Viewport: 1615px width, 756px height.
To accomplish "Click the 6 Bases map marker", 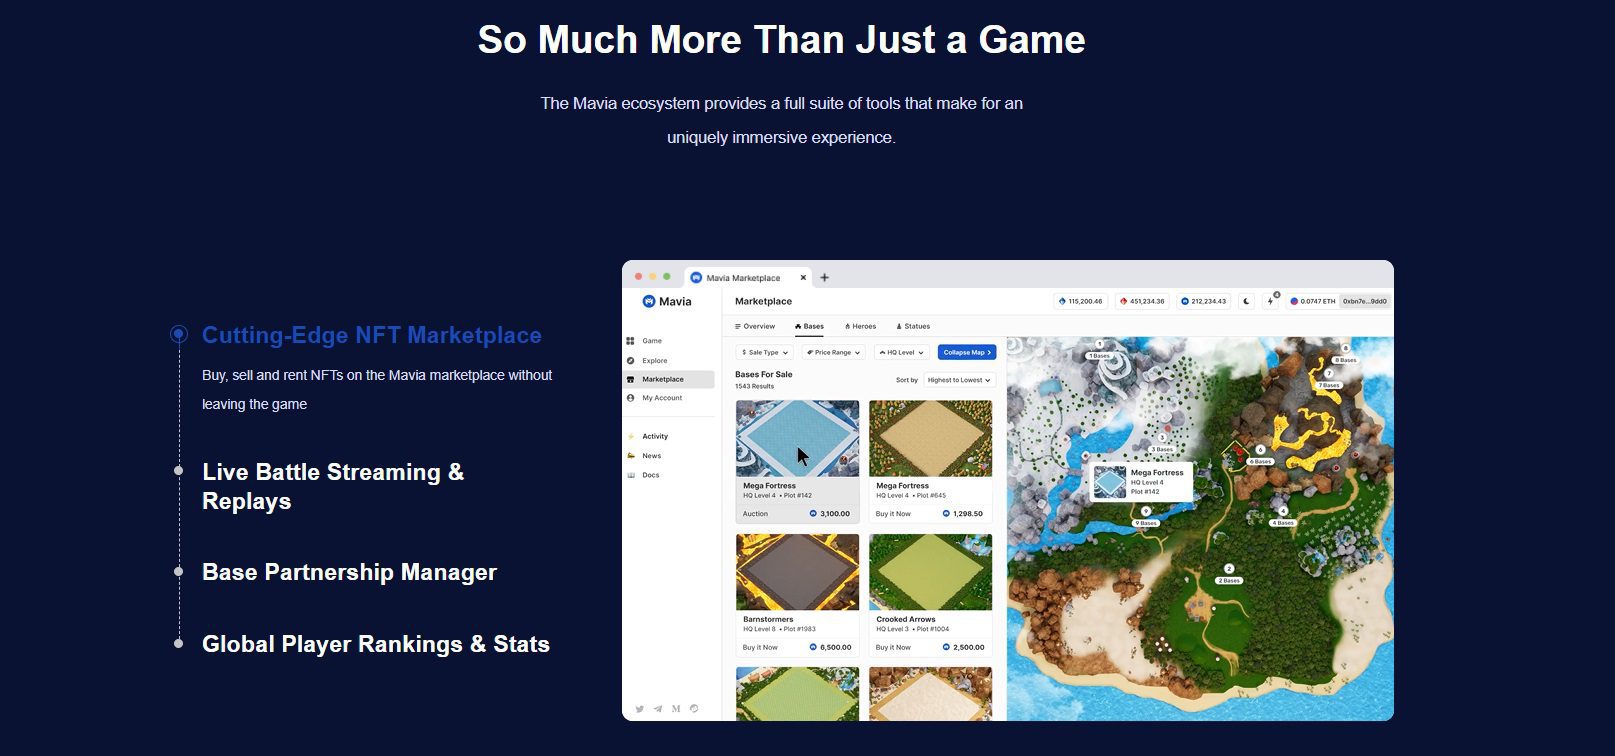I will click(1261, 462).
